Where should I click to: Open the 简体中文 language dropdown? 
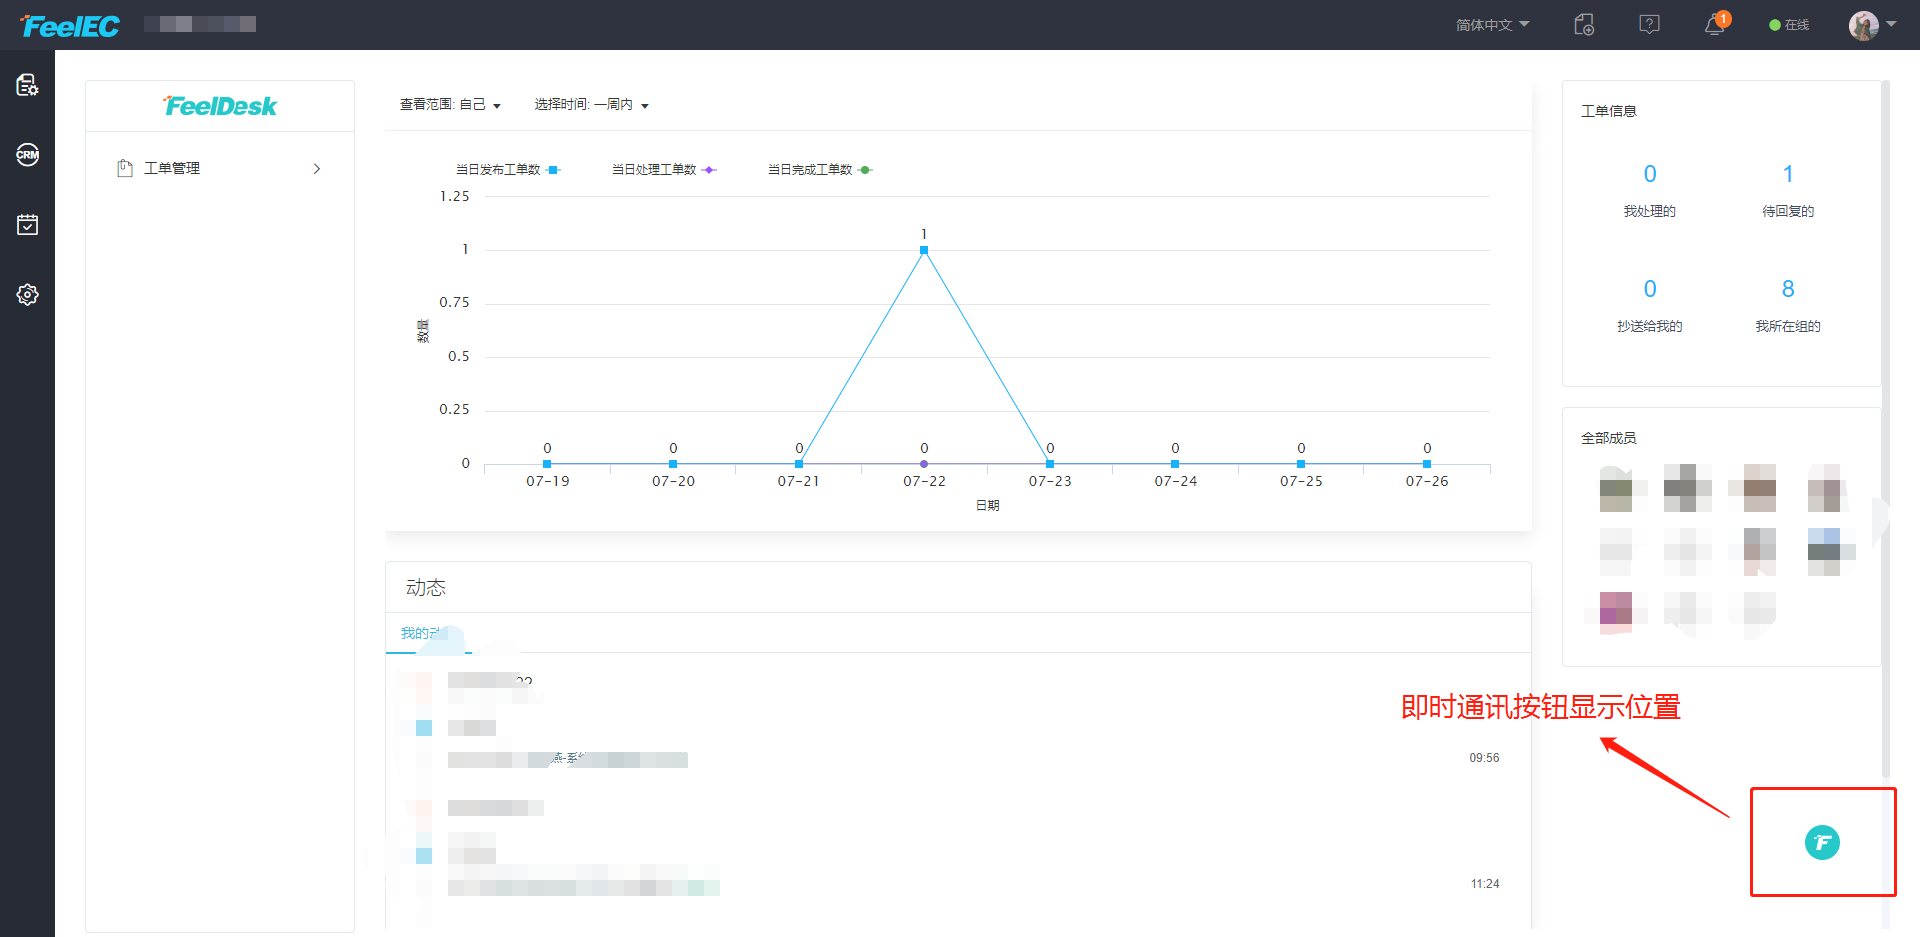tap(1492, 25)
